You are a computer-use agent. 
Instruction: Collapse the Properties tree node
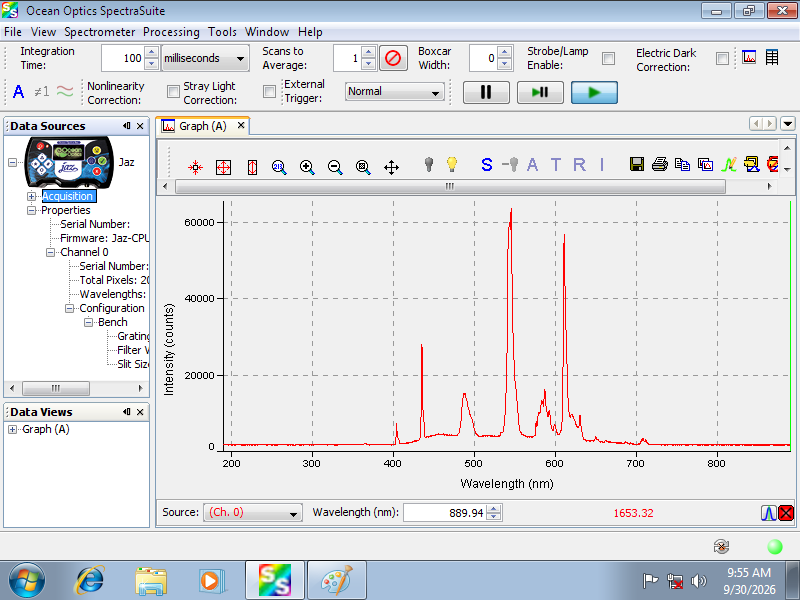coord(32,210)
